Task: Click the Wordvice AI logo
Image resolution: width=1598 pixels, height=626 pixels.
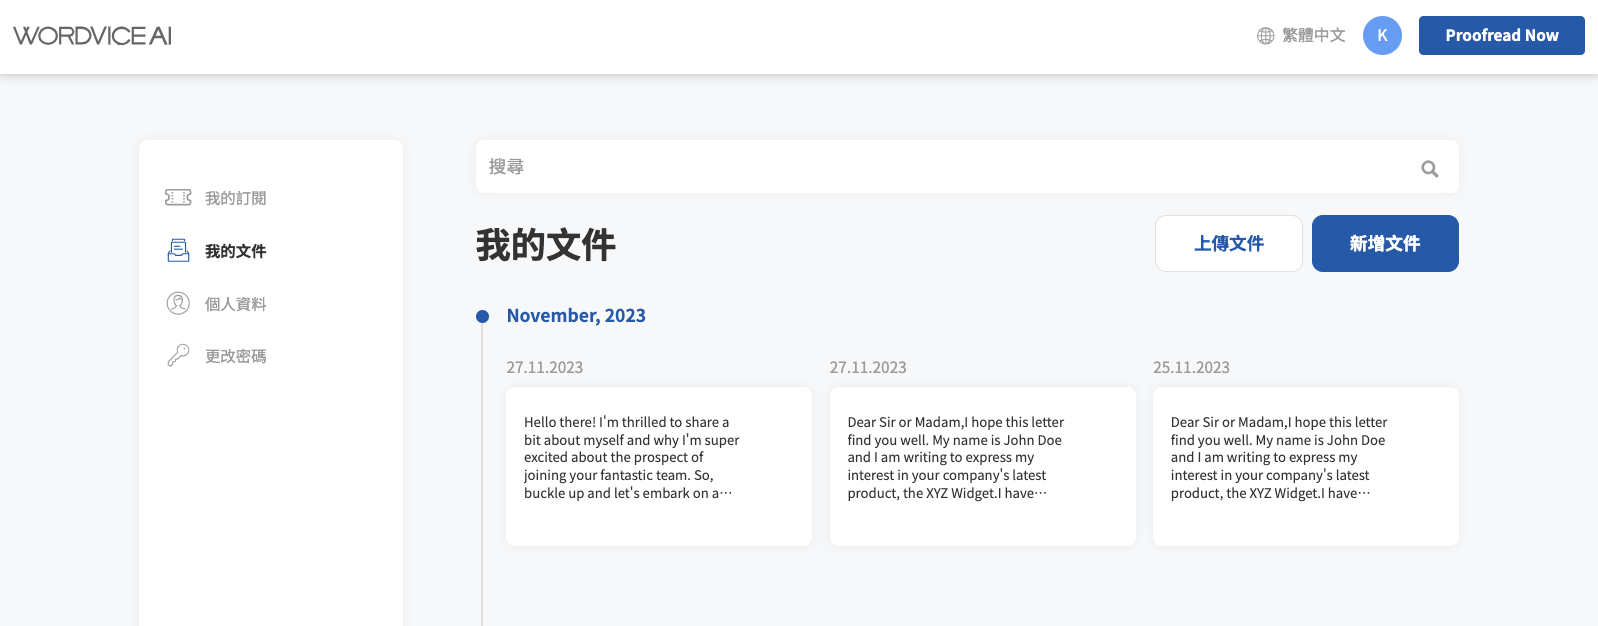Action: [x=92, y=36]
